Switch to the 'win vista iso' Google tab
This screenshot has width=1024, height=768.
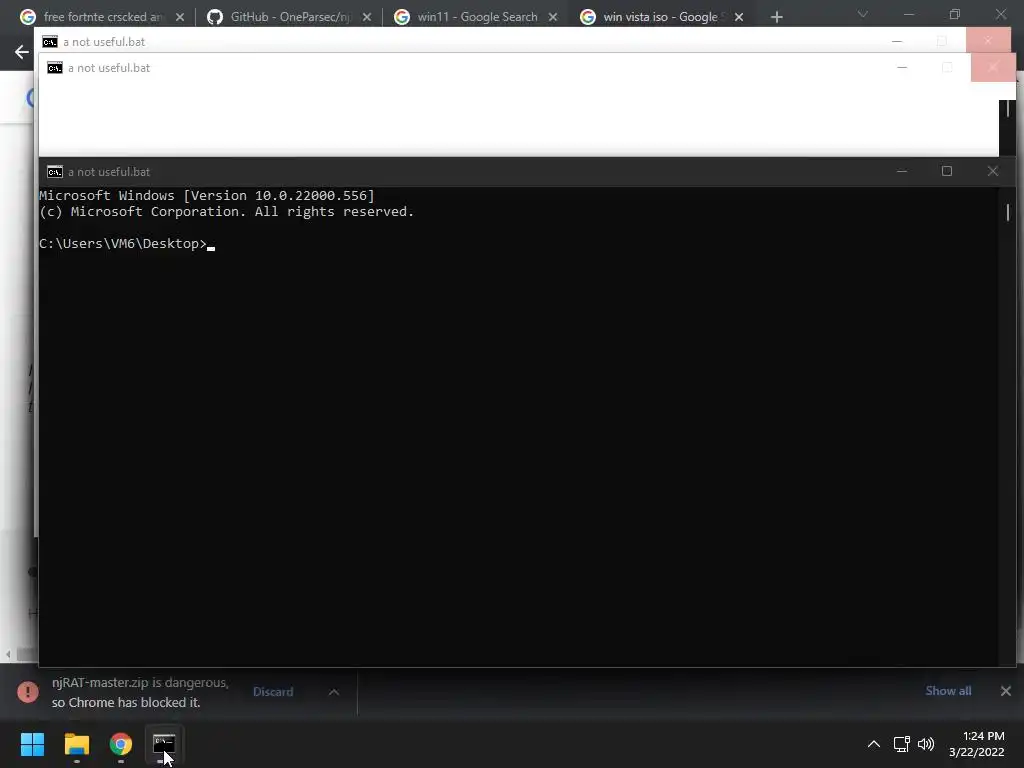pyautogui.click(x=662, y=17)
